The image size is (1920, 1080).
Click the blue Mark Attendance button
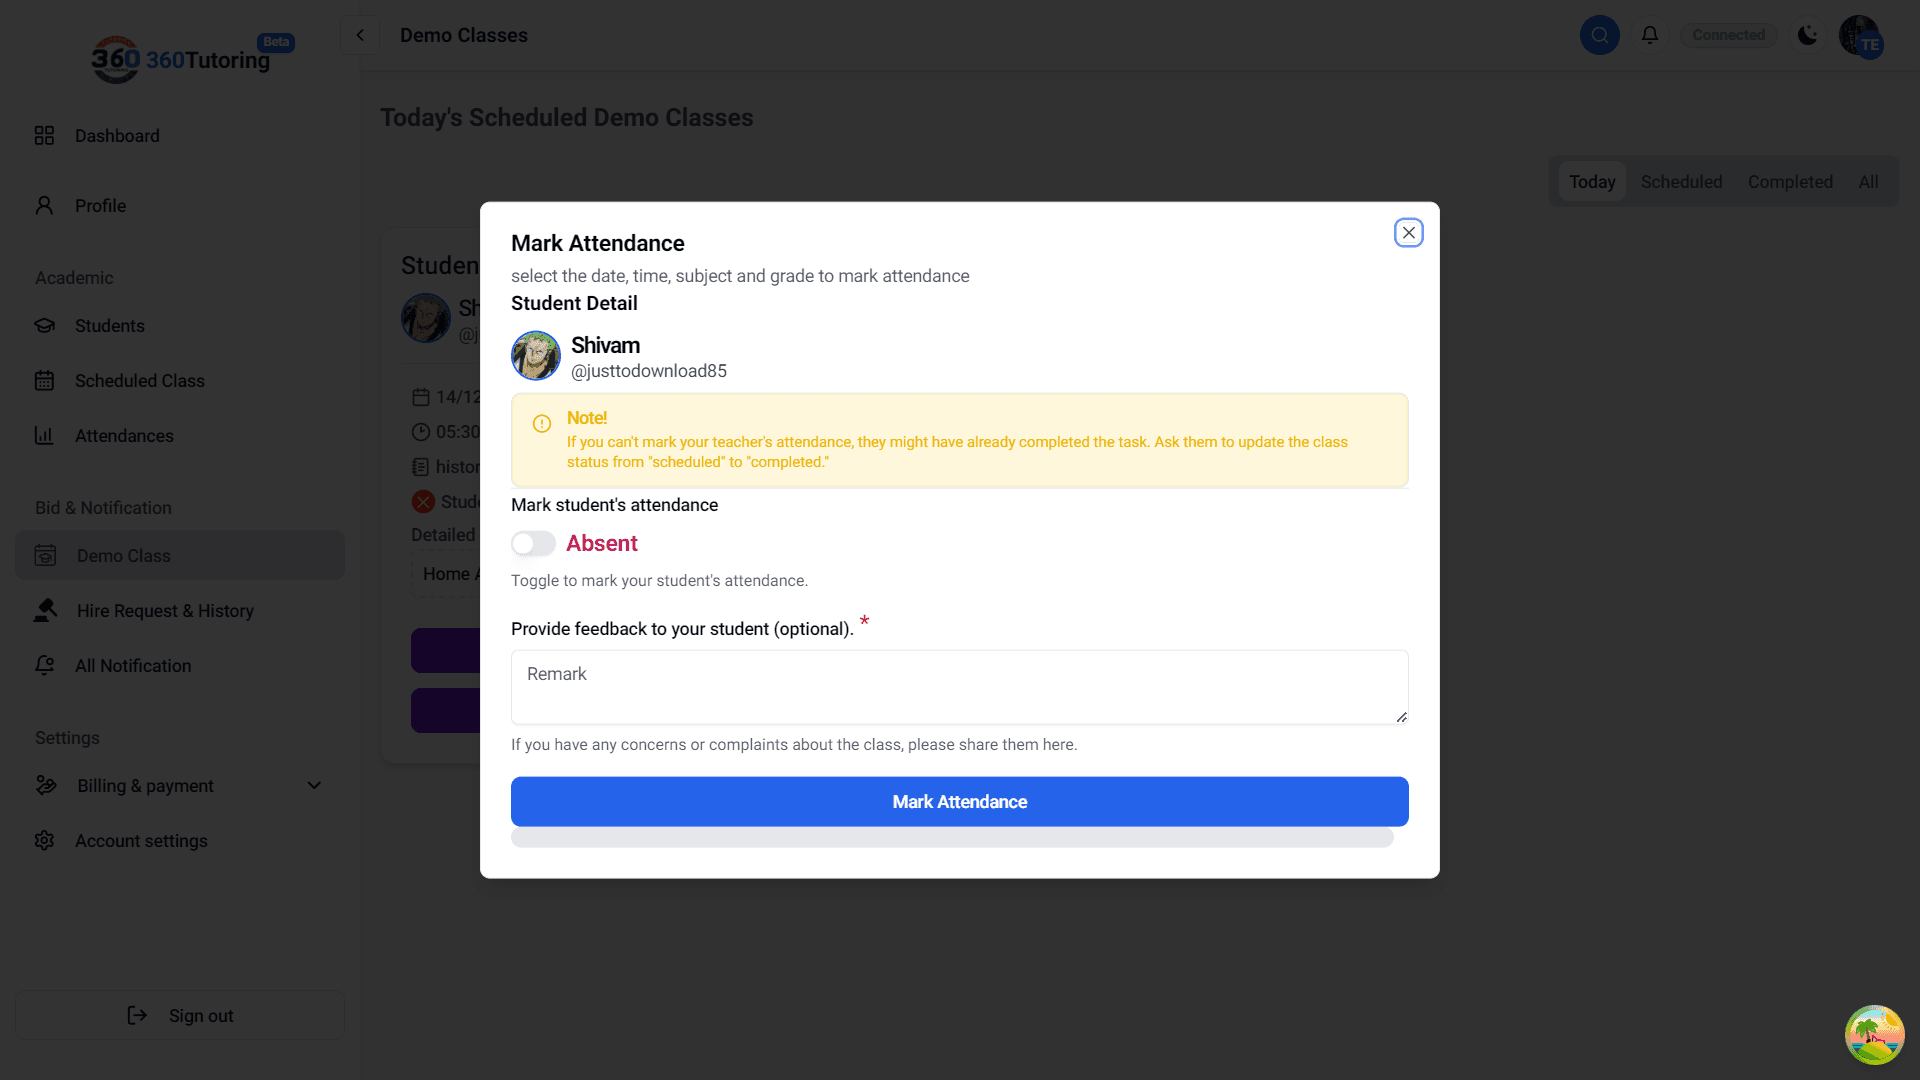click(x=960, y=802)
